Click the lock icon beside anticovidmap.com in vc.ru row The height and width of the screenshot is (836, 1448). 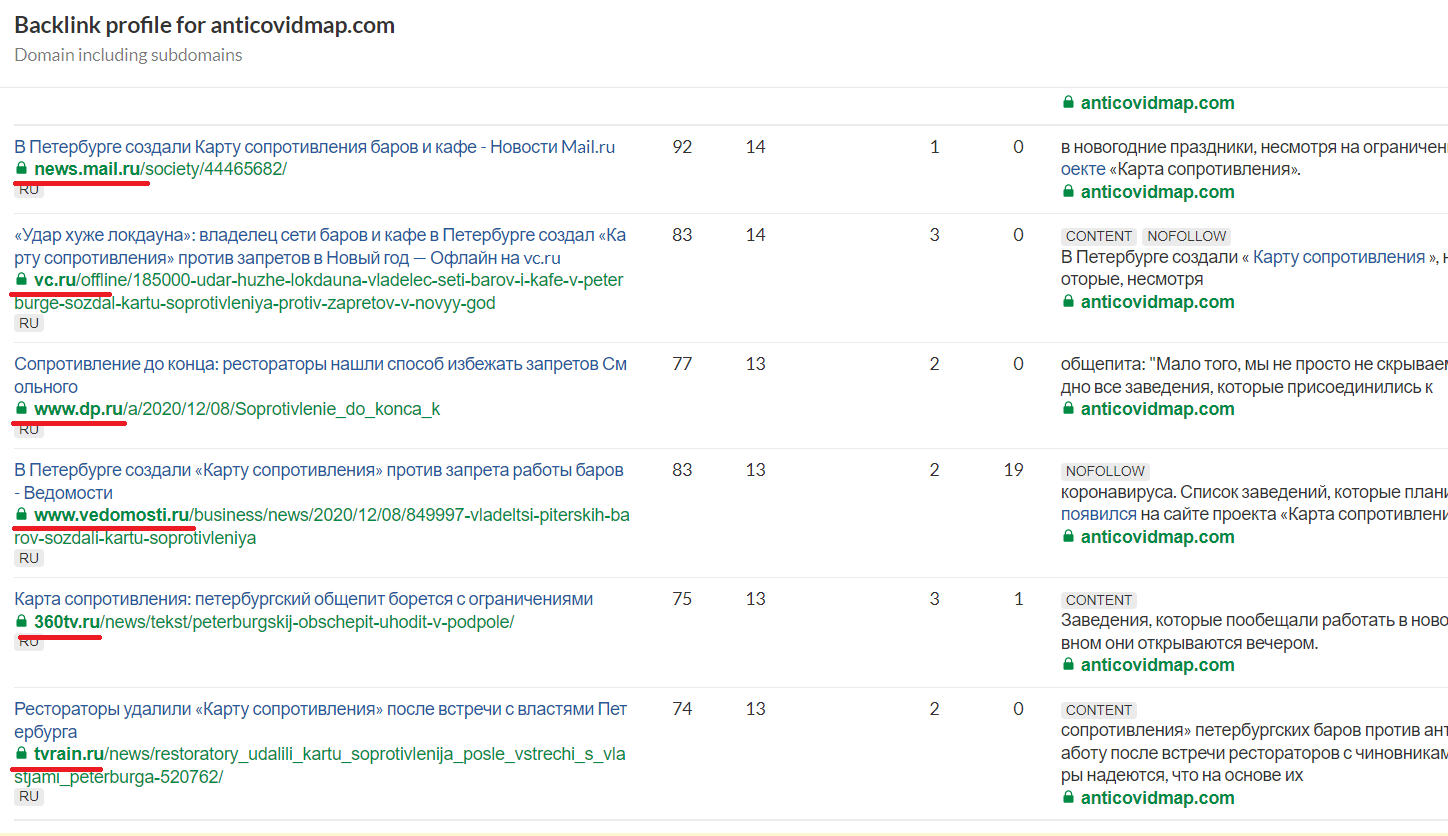[x=1068, y=302]
